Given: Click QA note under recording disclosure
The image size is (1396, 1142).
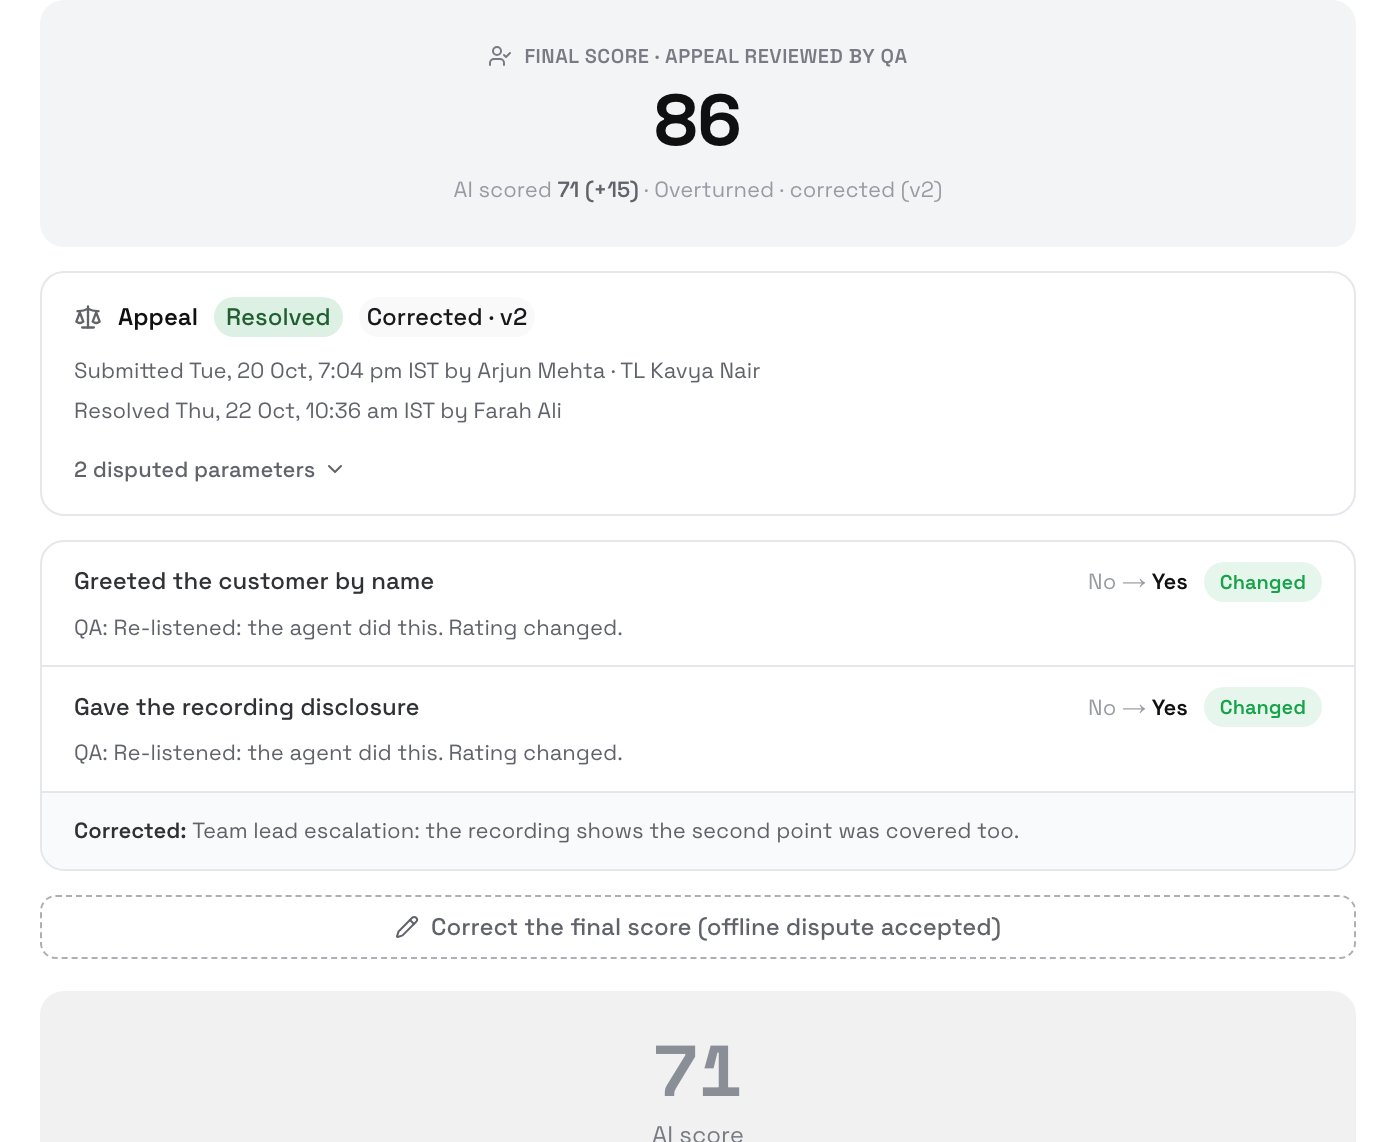Looking at the screenshot, I should [348, 753].
